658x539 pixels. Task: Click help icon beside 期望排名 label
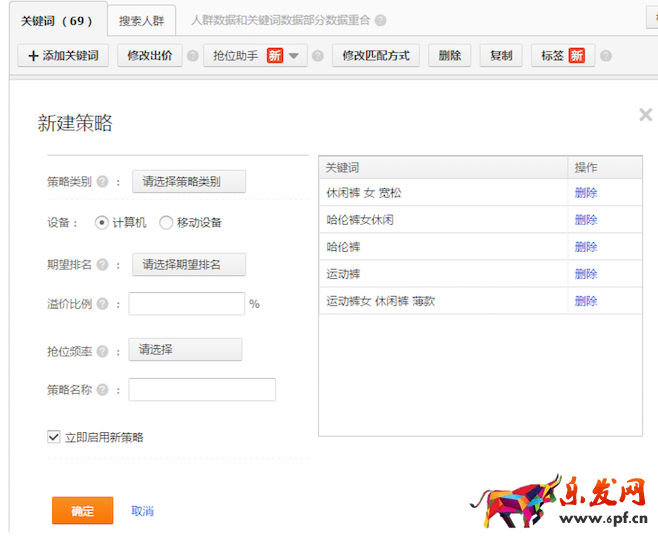(x=102, y=265)
